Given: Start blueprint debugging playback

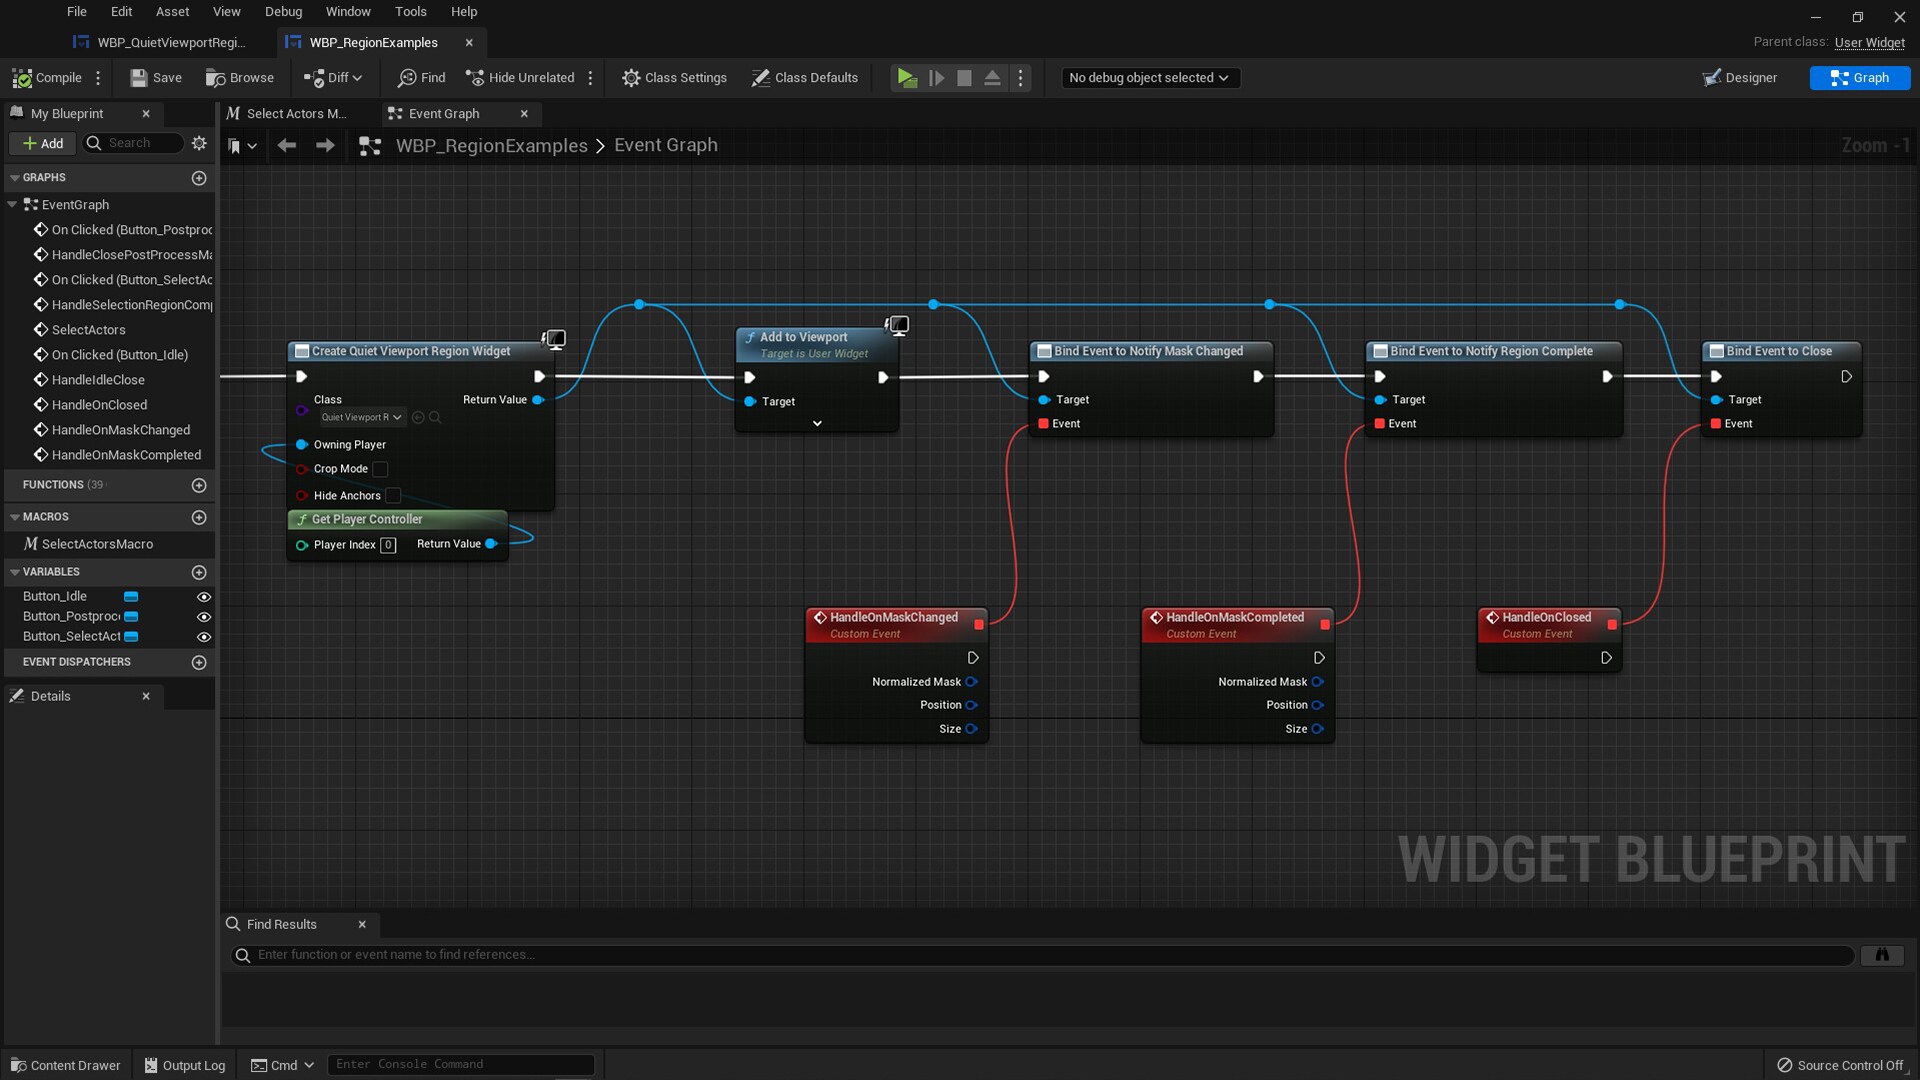Looking at the screenshot, I should [x=906, y=77].
